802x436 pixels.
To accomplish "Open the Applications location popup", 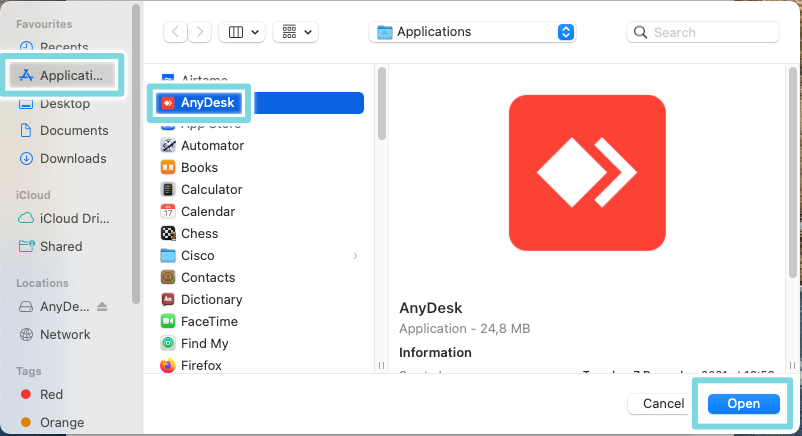I will point(472,32).
